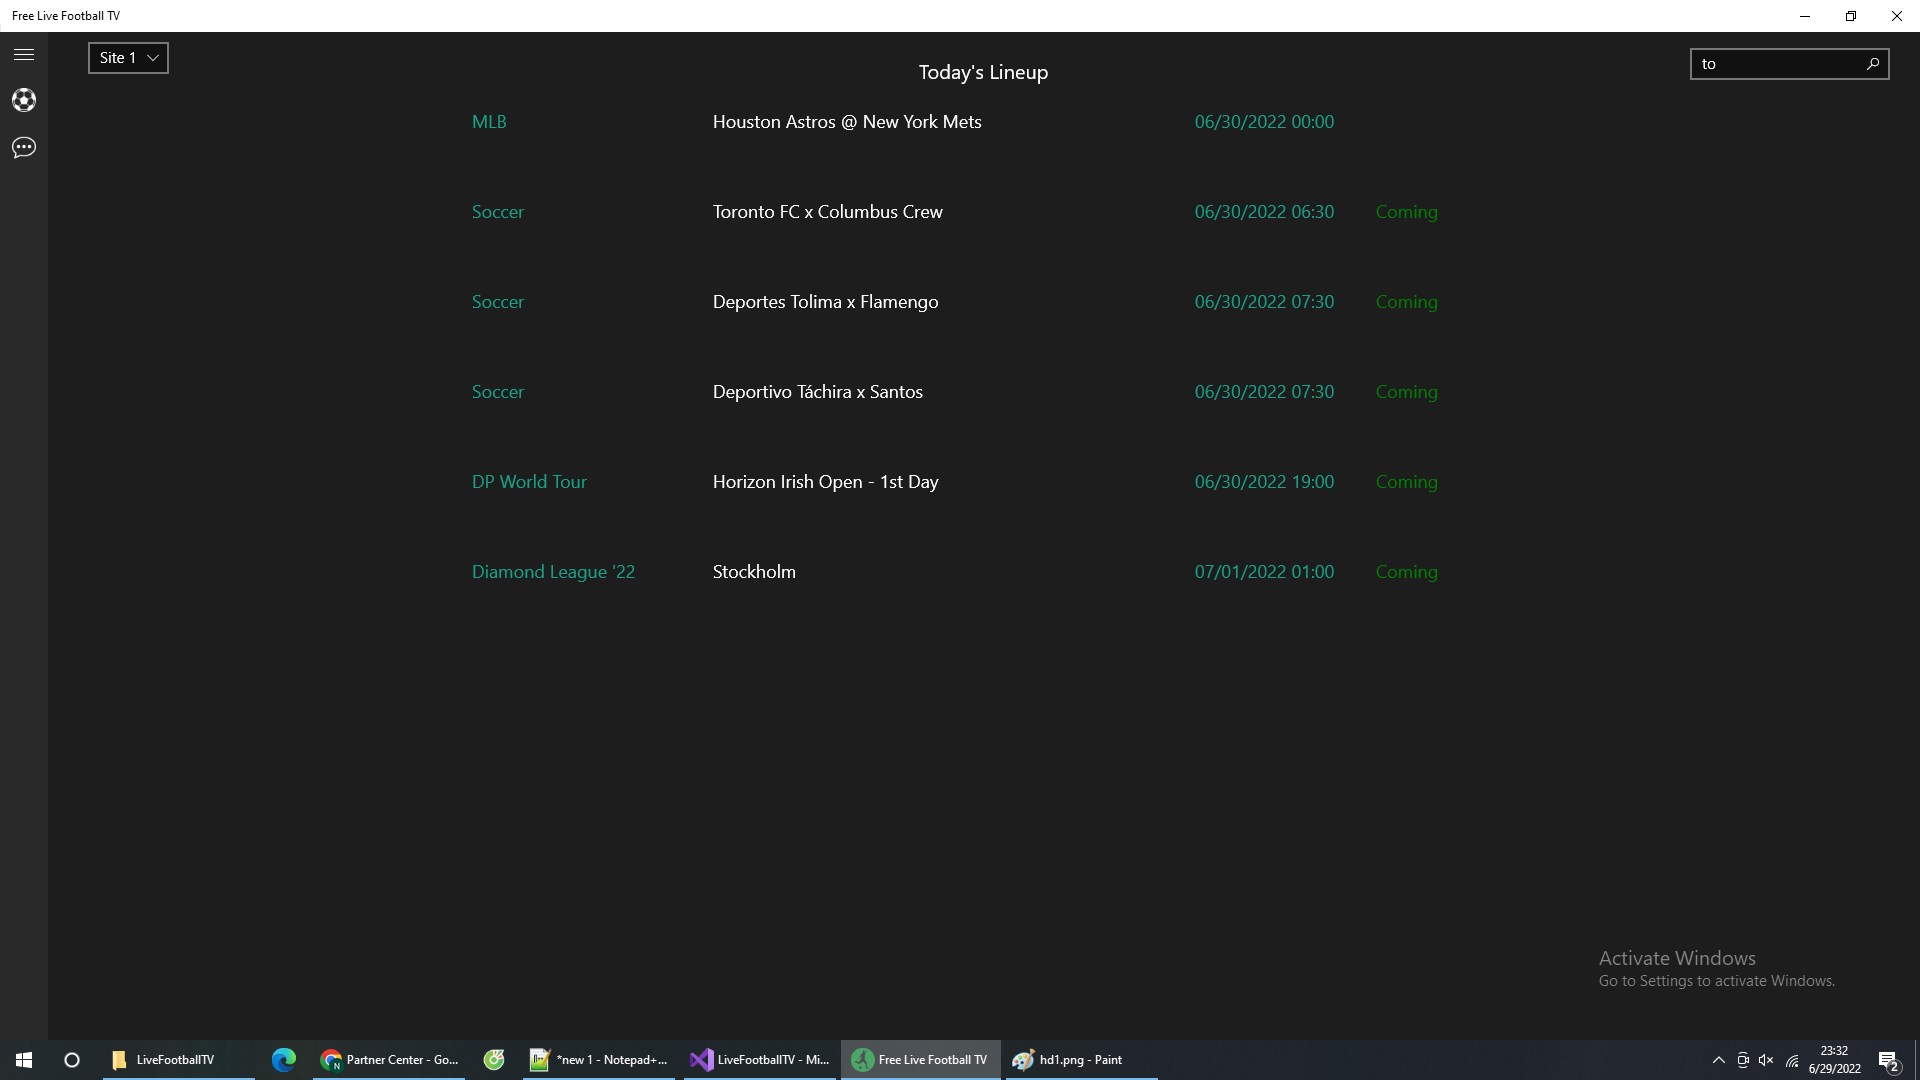Select Houston Astros @ New York Mets
Screen dimensions: 1920x1080
pos(846,122)
